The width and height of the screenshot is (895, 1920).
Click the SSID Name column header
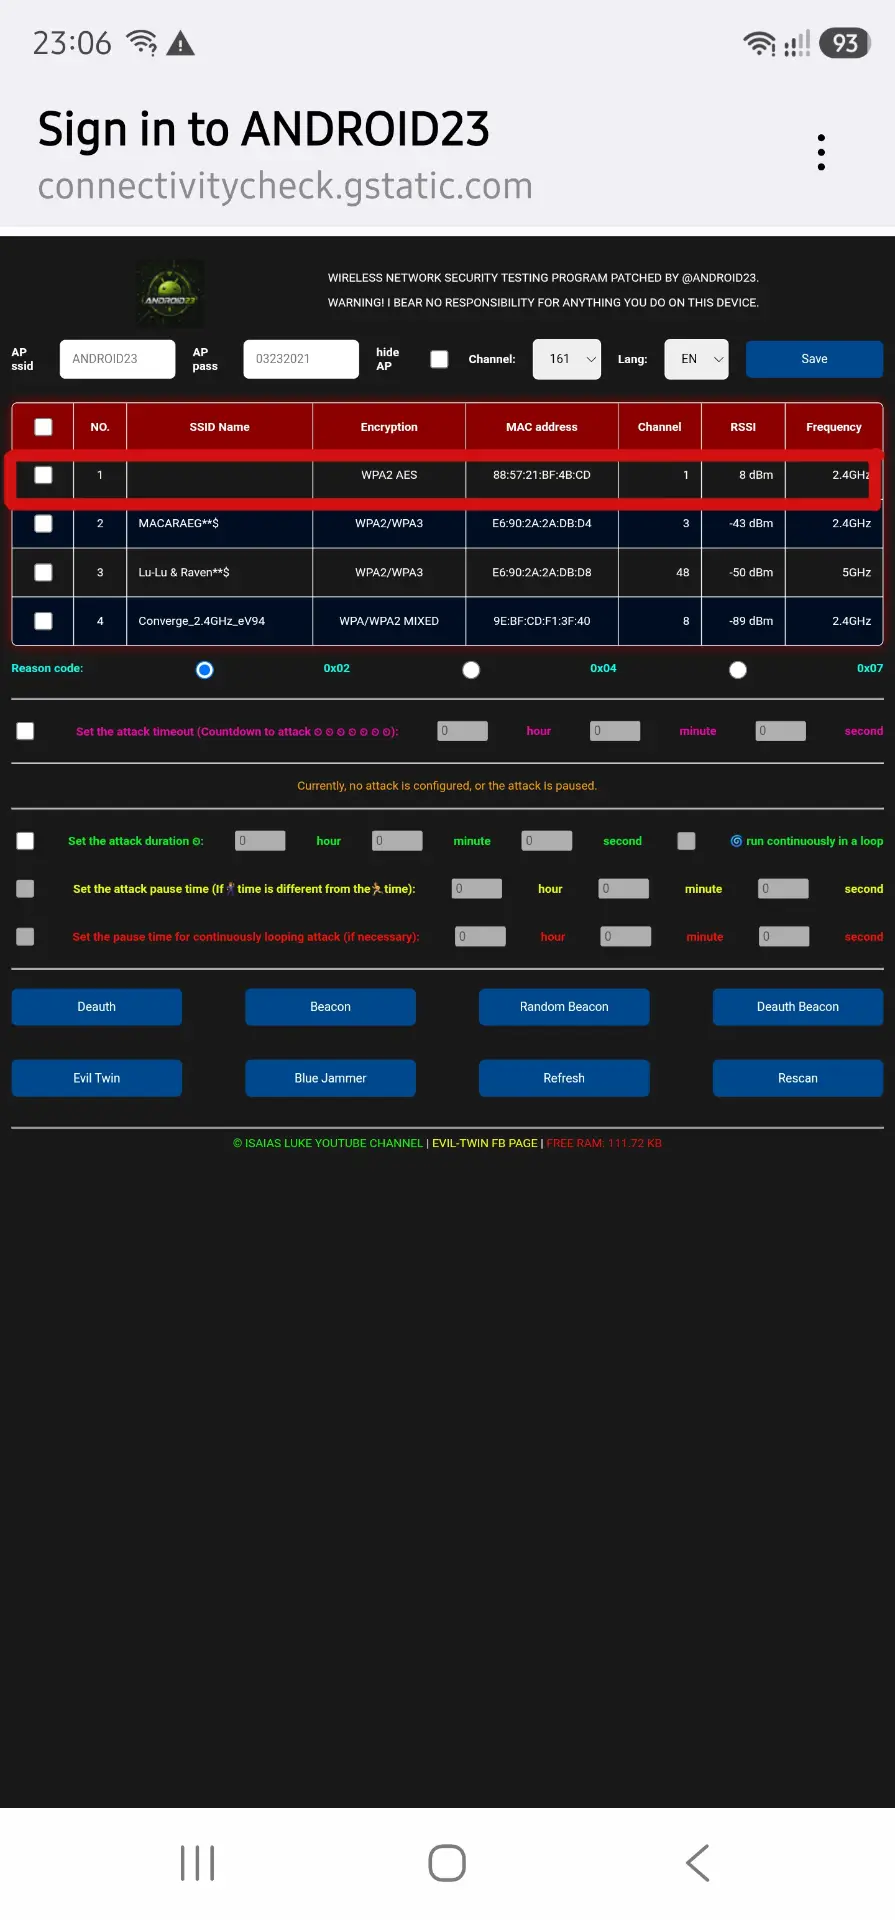click(x=220, y=427)
